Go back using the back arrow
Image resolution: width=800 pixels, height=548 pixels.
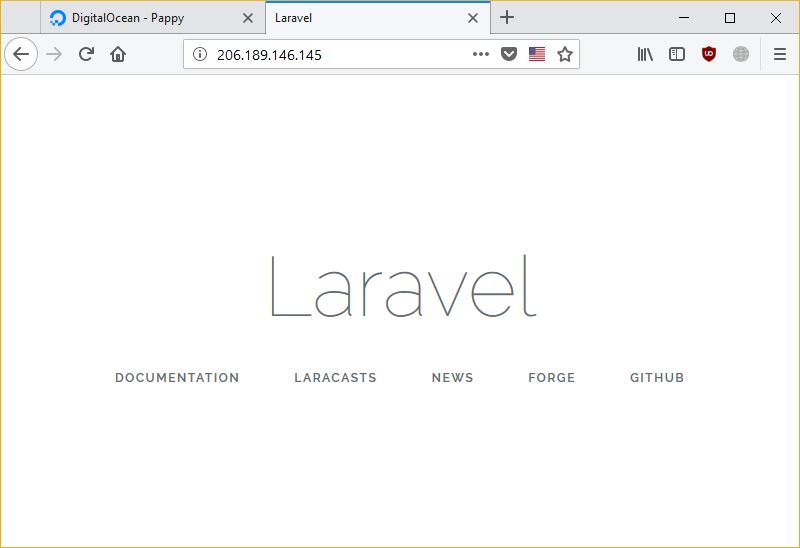click(21, 54)
